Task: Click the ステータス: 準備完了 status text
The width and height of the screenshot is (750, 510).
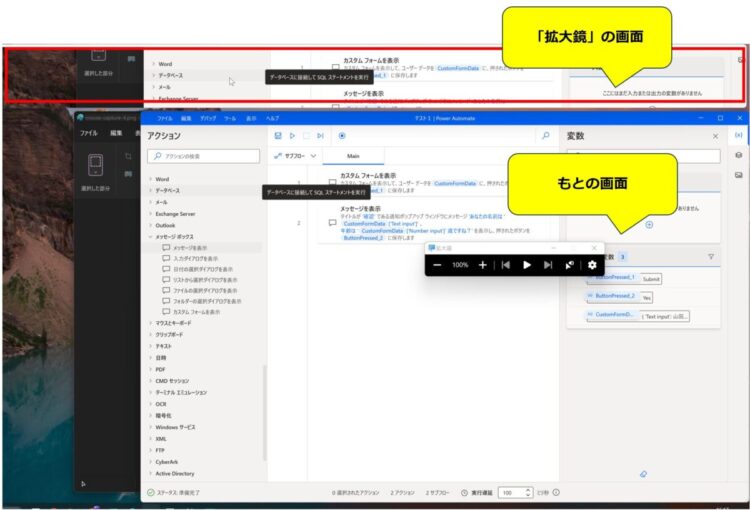Action: tap(178, 493)
